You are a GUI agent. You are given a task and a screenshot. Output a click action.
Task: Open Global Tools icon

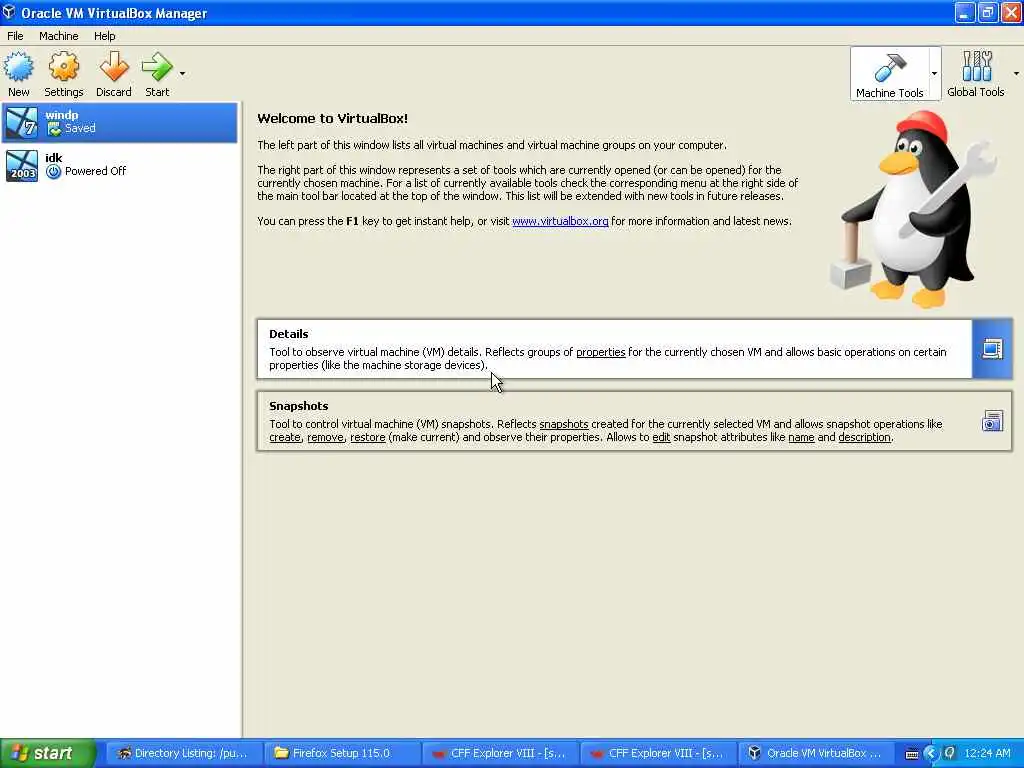[976, 67]
